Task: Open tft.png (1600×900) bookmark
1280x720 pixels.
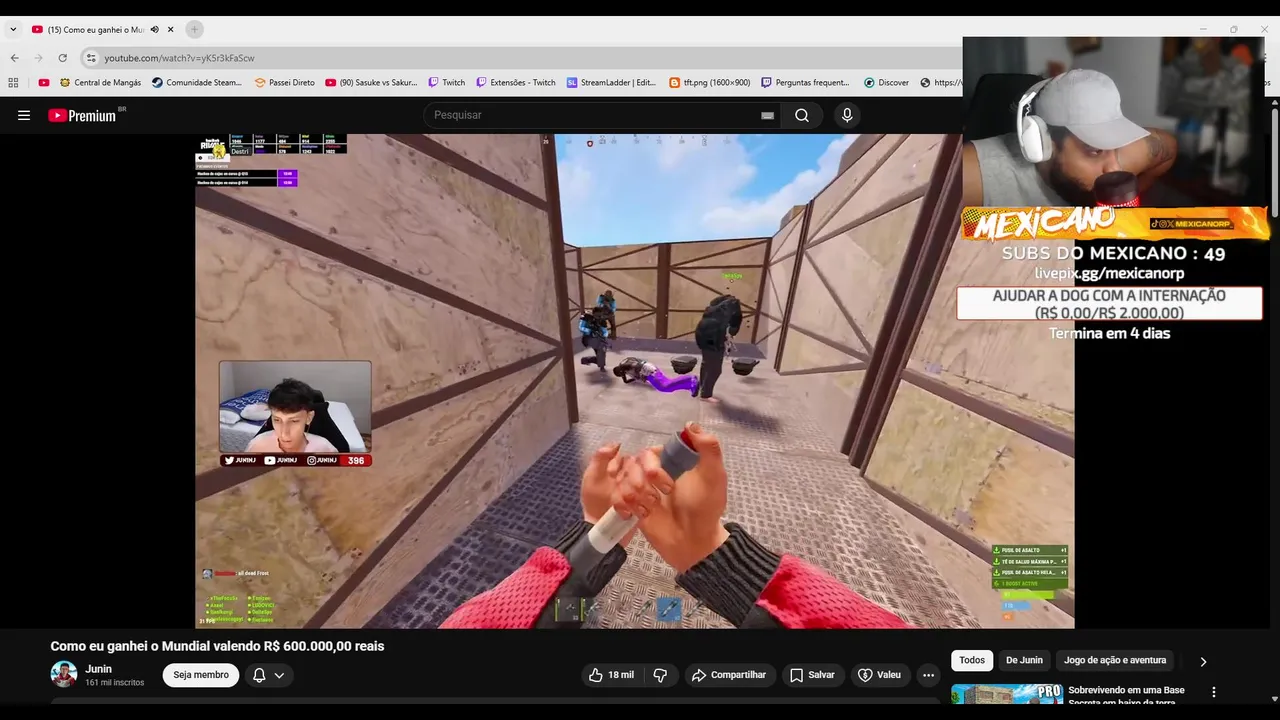Action: 709,83
